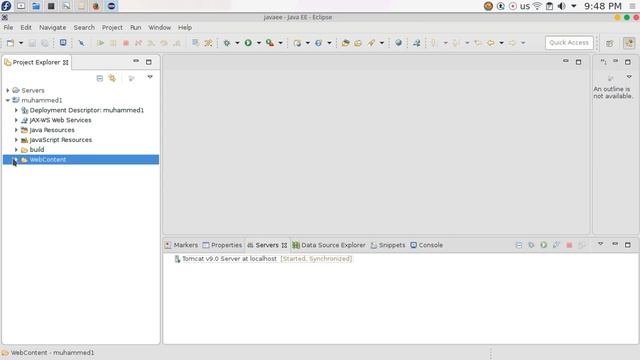
Task: Switch to the Markers tab
Action: click(181, 245)
